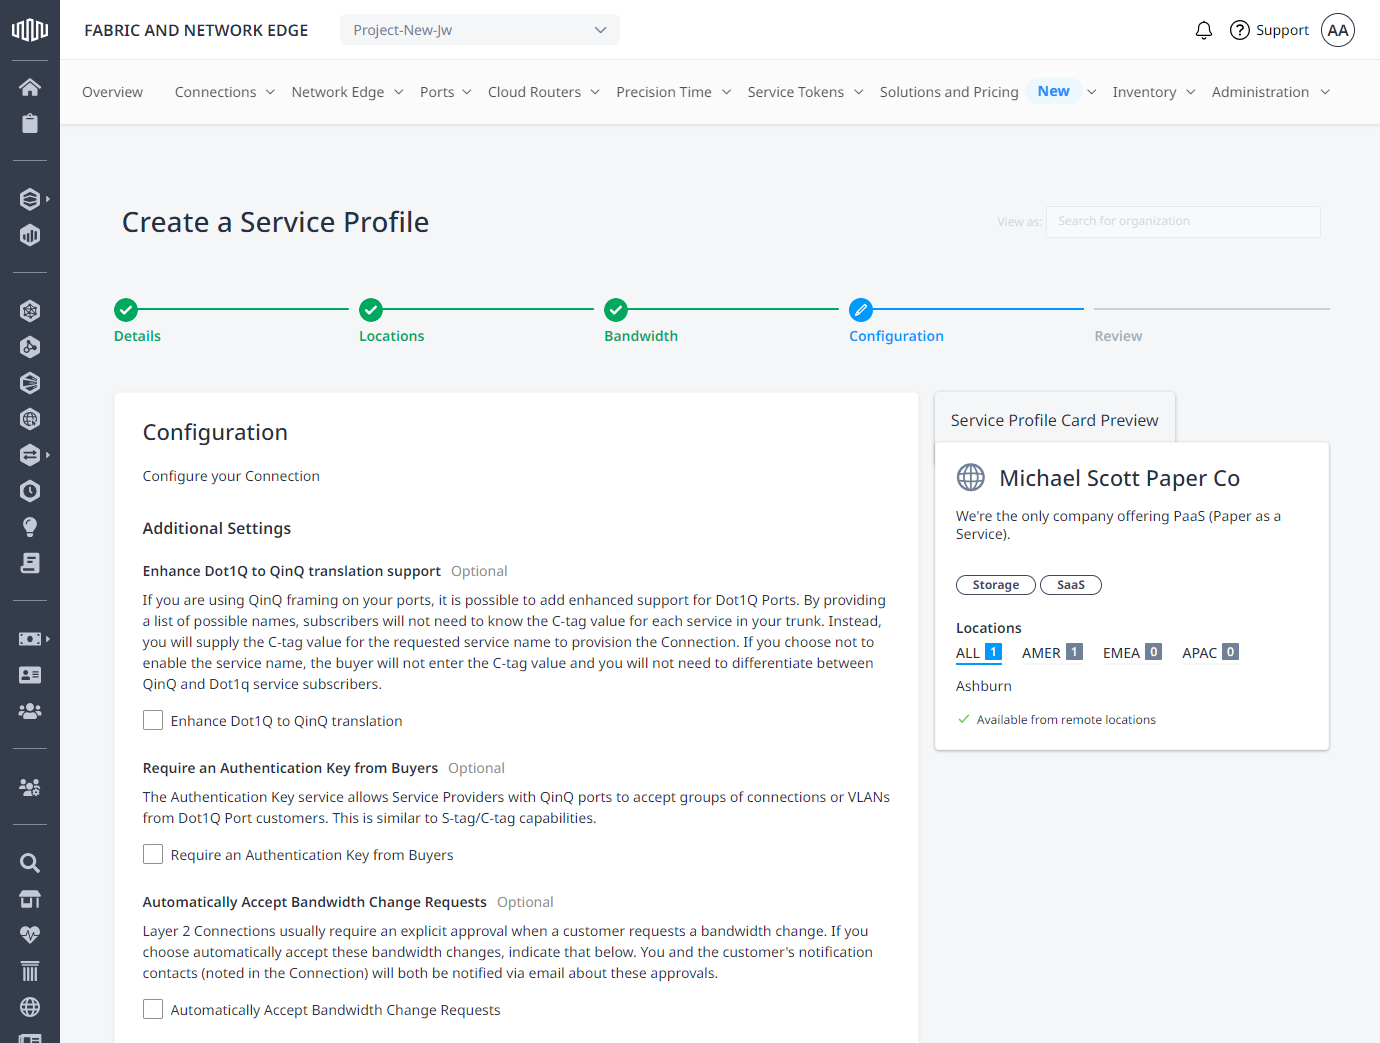The height and width of the screenshot is (1043, 1380).
Task: Click globe icon in Michael Scott Paper card
Action: tap(971, 477)
